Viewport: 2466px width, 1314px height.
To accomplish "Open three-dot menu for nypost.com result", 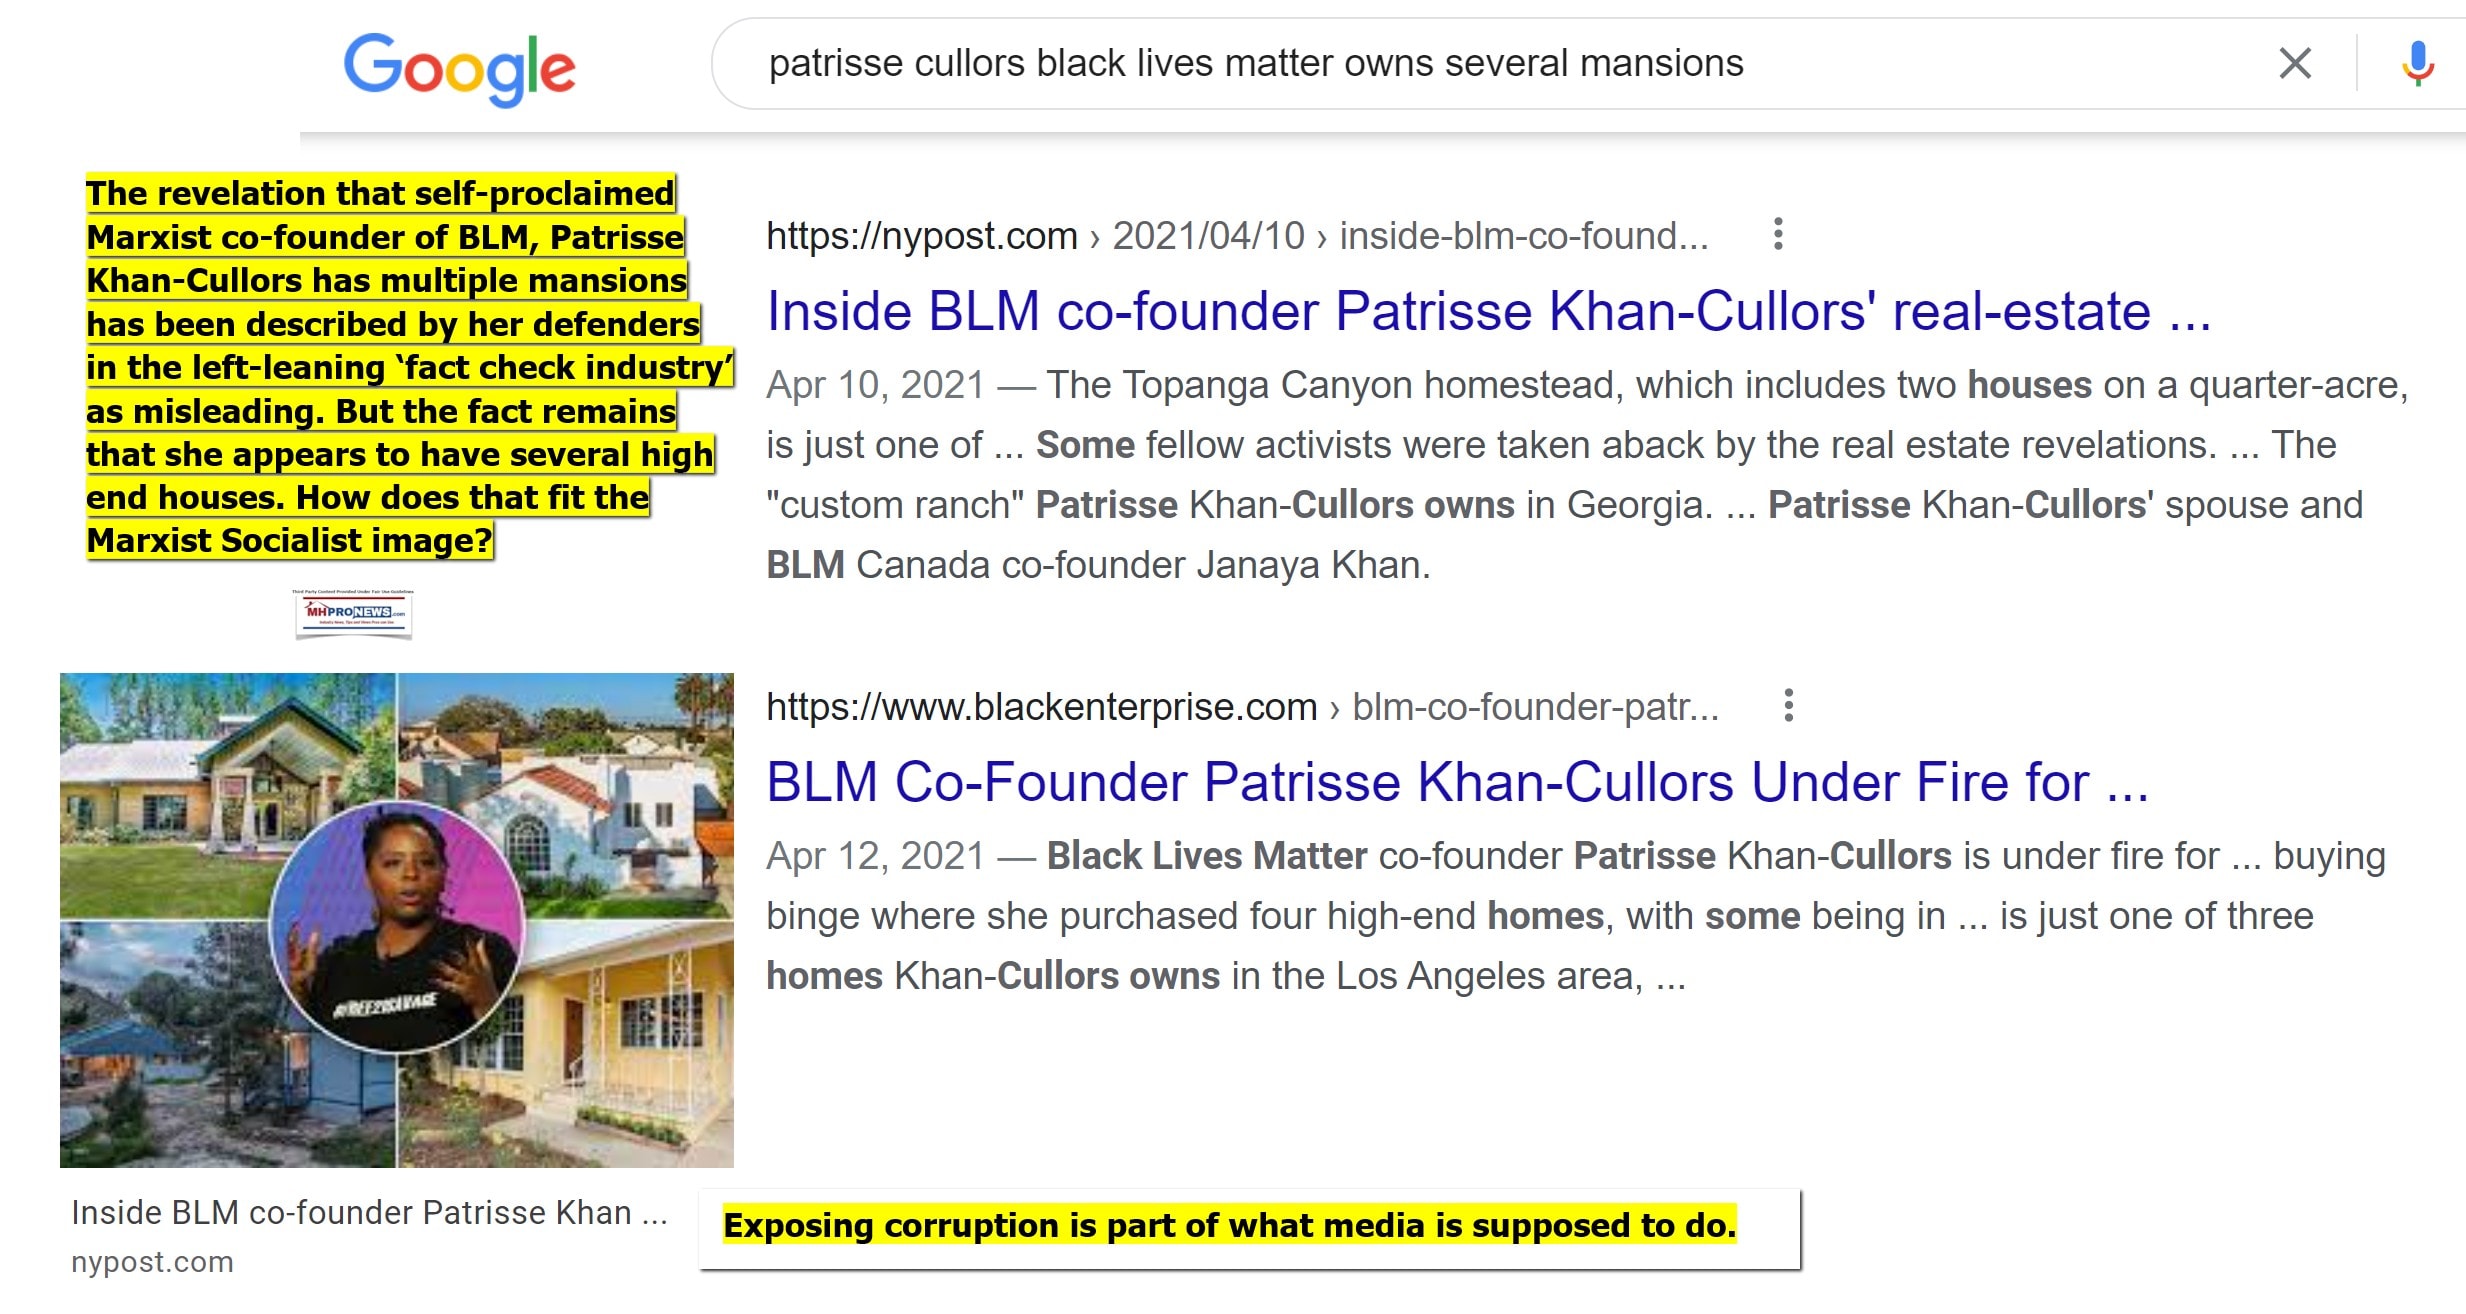I will [x=1777, y=234].
